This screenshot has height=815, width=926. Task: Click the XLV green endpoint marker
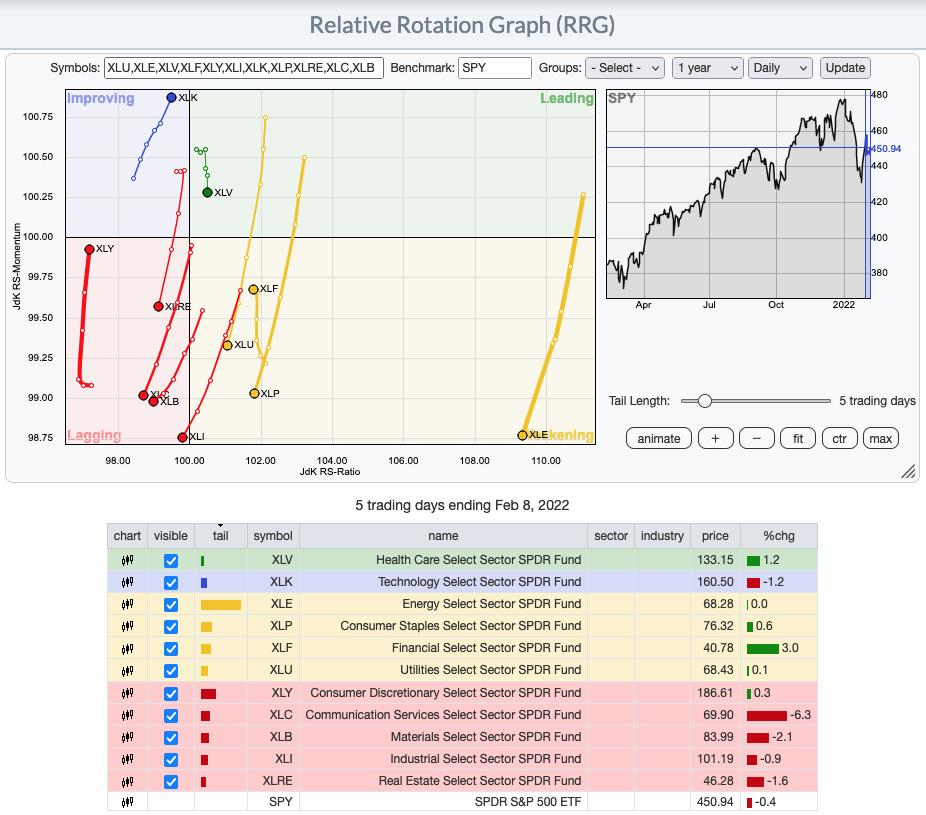[207, 193]
